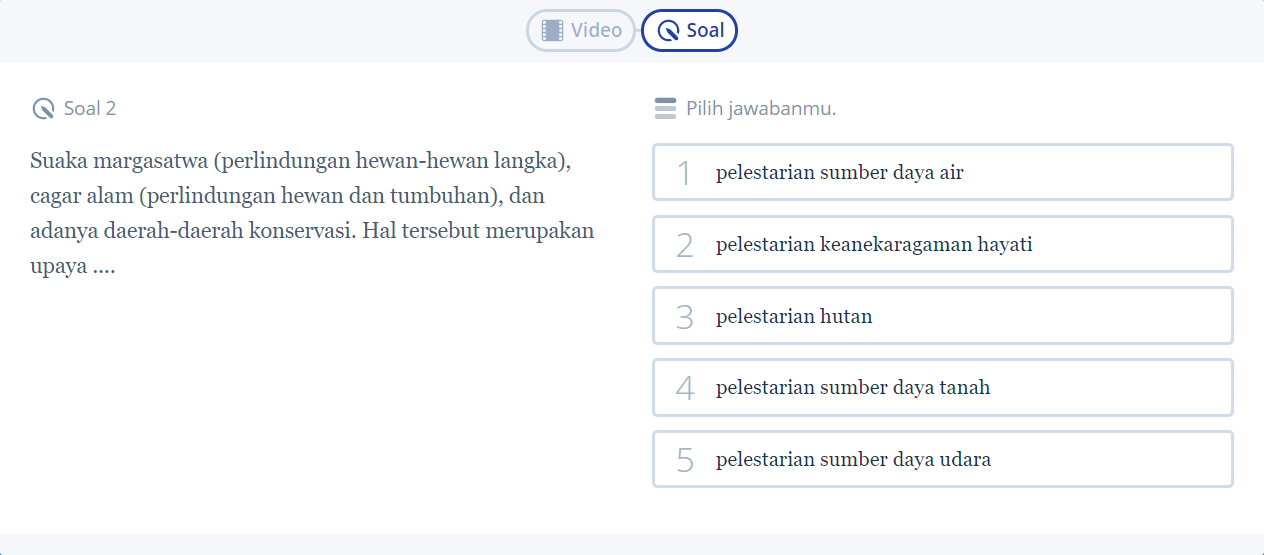This screenshot has width=1264, height=555.
Task: Click number 1 on first answer
Action: click(684, 173)
